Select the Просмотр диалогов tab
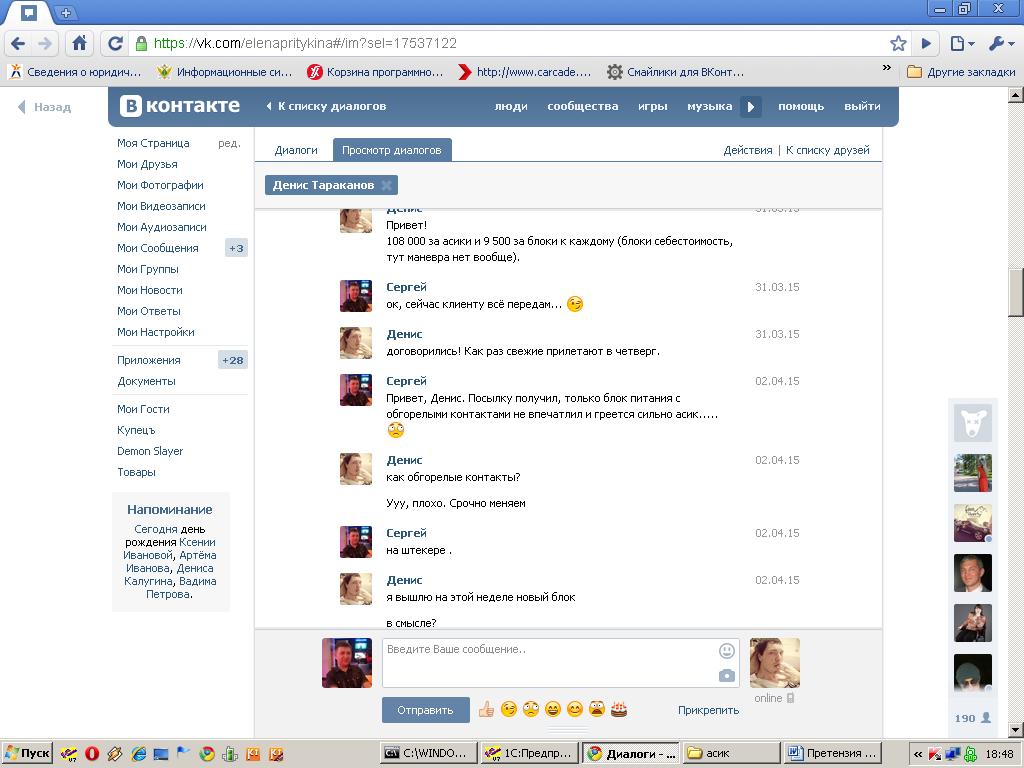The image size is (1024, 768). click(392, 150)
